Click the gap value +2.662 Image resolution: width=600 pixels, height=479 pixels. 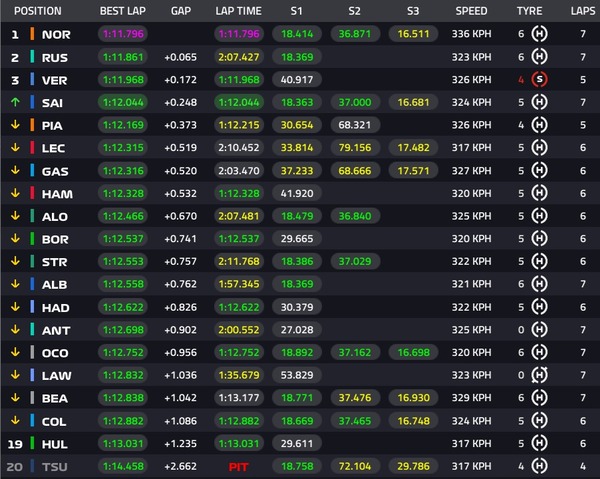181,466
